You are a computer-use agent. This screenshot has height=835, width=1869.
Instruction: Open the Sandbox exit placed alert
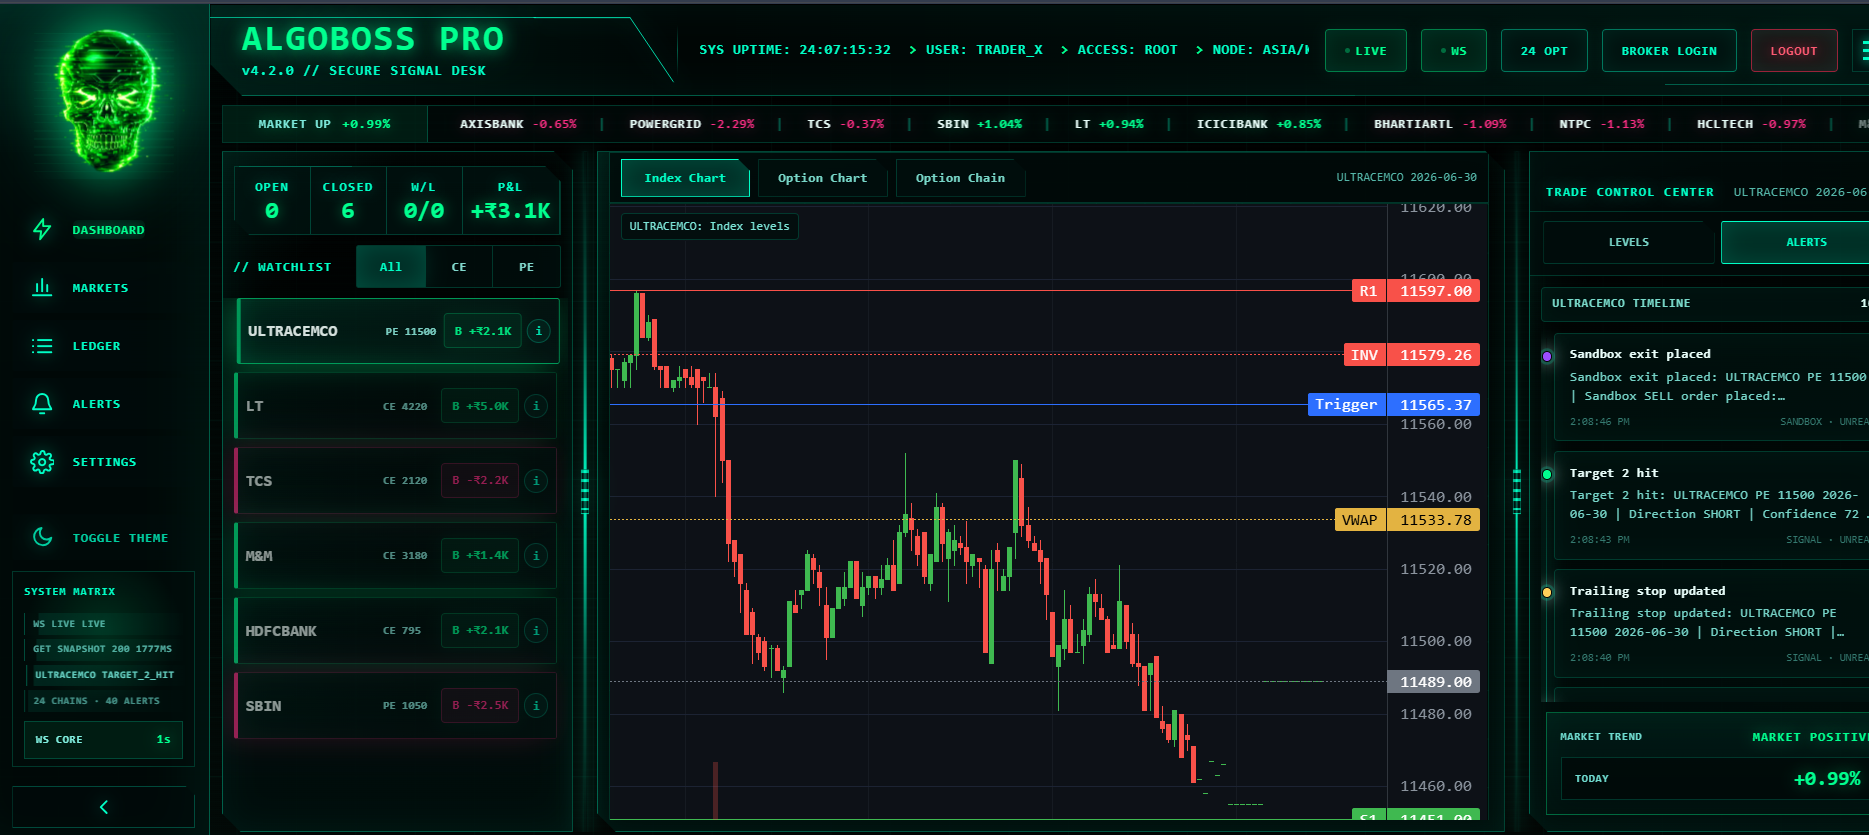coord(1711,387)
